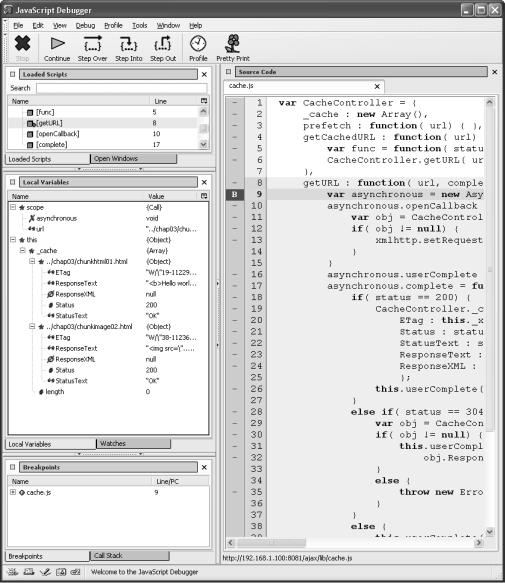Screen dimensions: 505x583
Task: Toggle the breakpoint B marker on line 9
Action: tap(235, 194)
